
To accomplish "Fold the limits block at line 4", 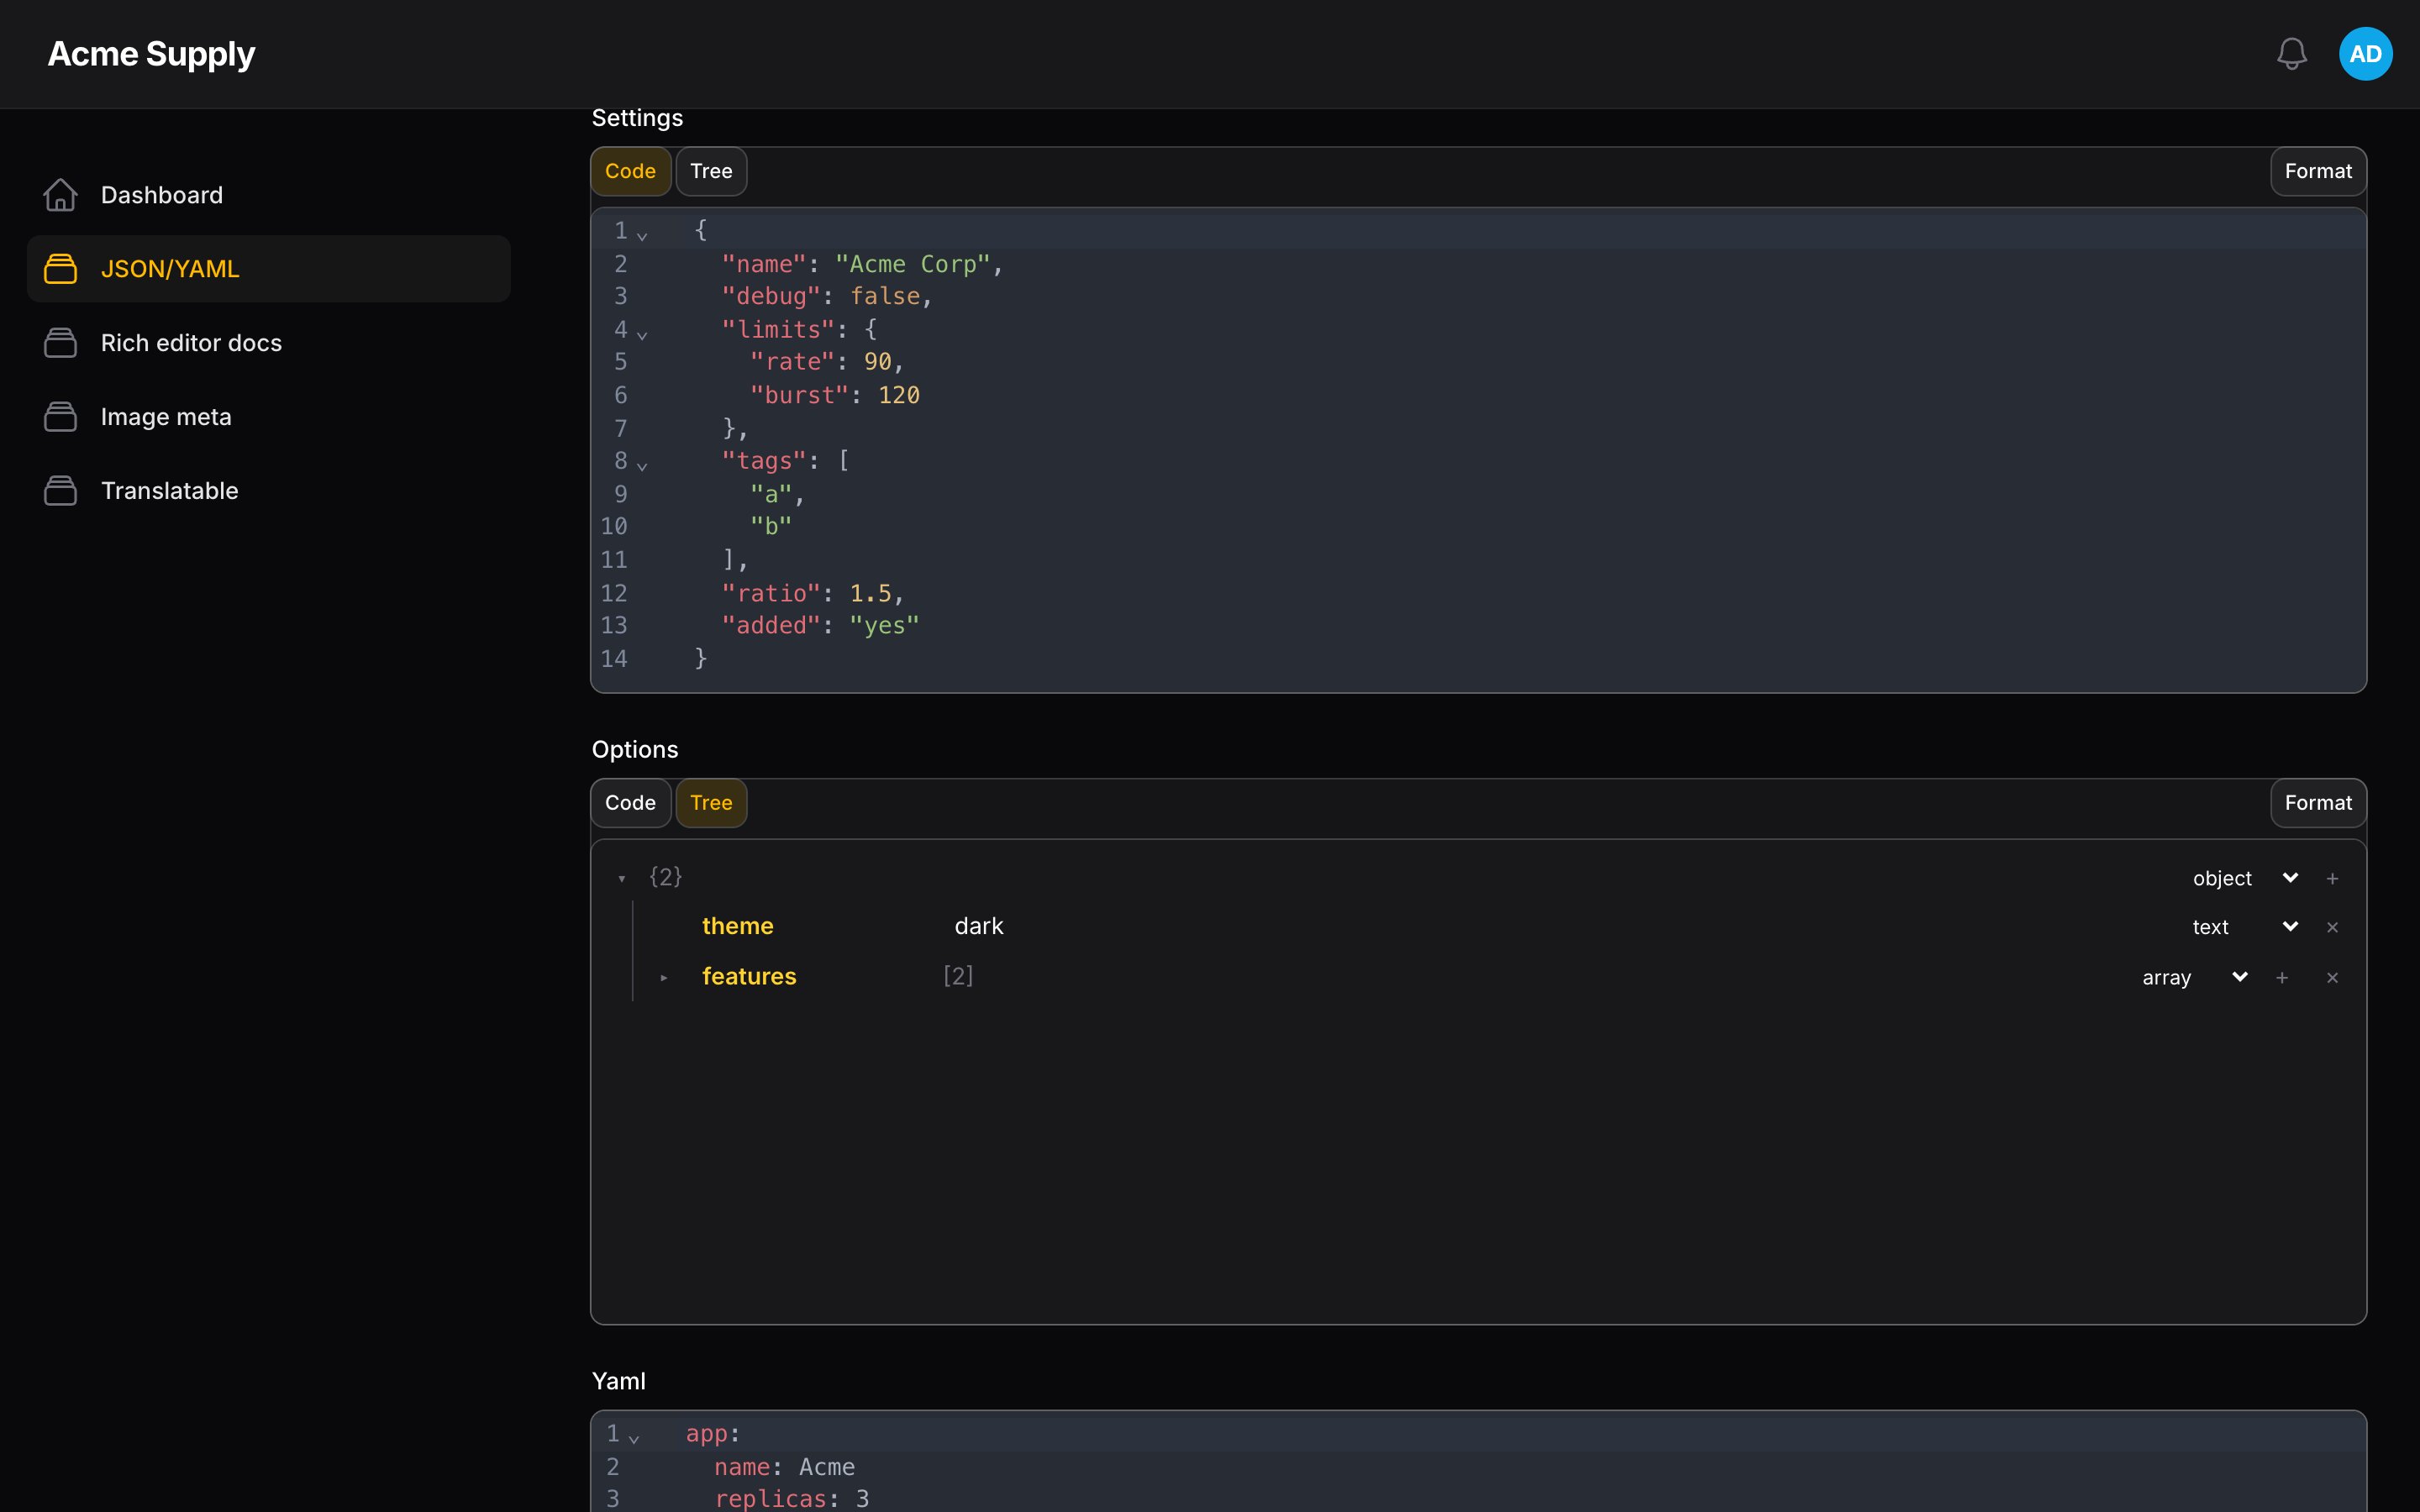I will [642, 334].
